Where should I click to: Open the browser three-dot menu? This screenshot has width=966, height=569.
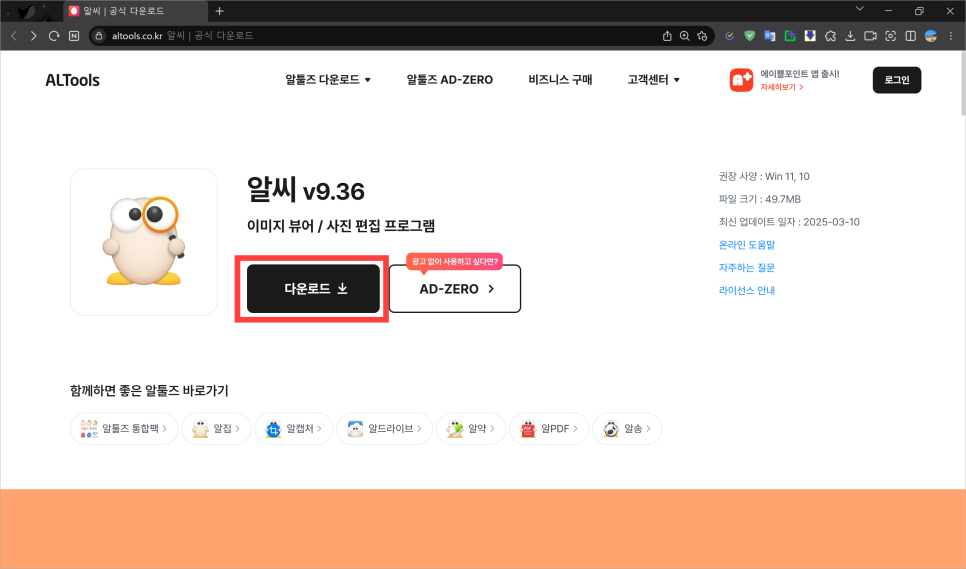[x=951, y=36]
